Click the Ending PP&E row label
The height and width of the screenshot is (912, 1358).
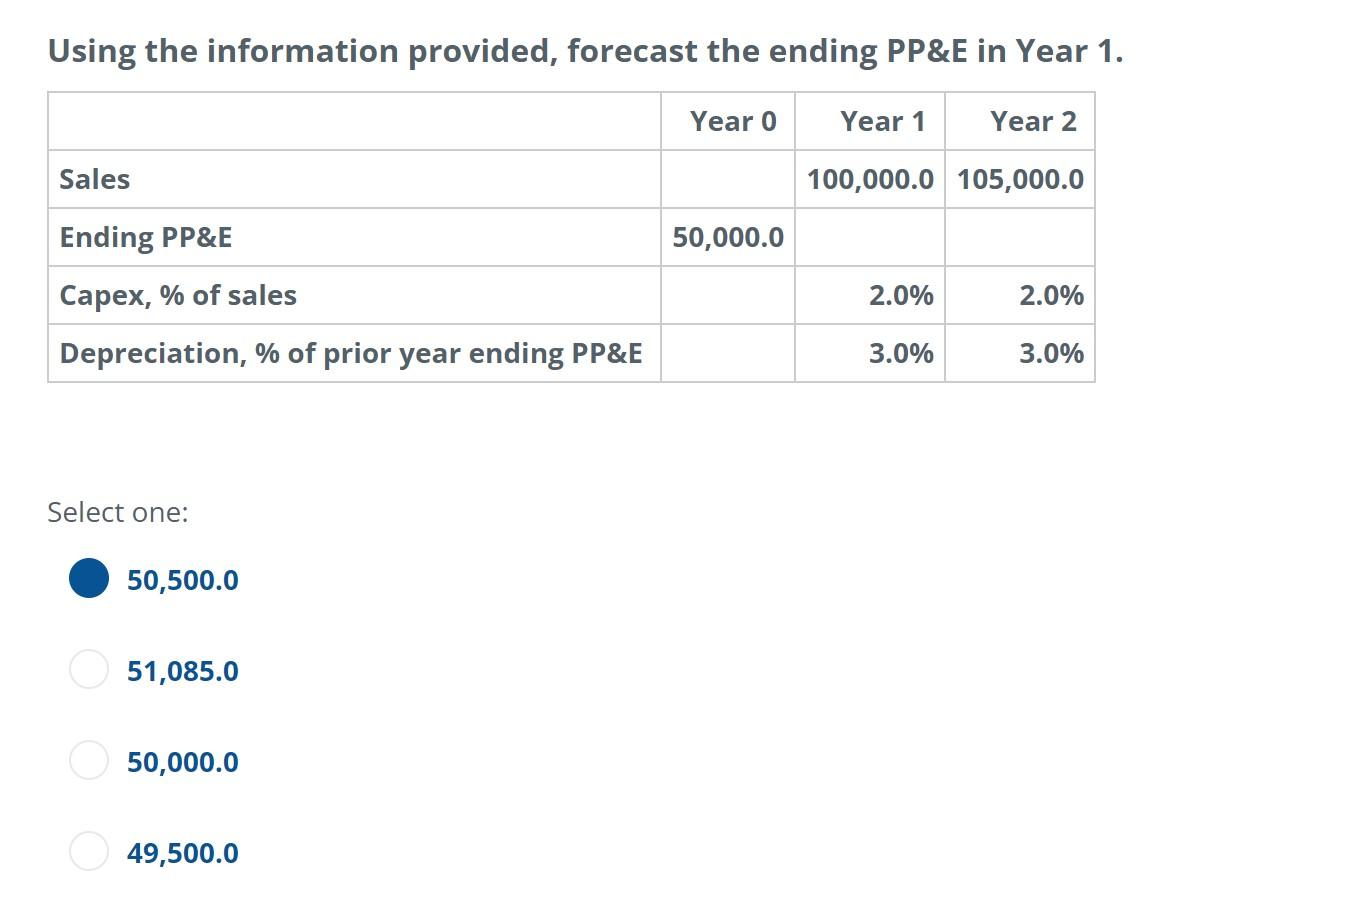[x=145, y=237]
